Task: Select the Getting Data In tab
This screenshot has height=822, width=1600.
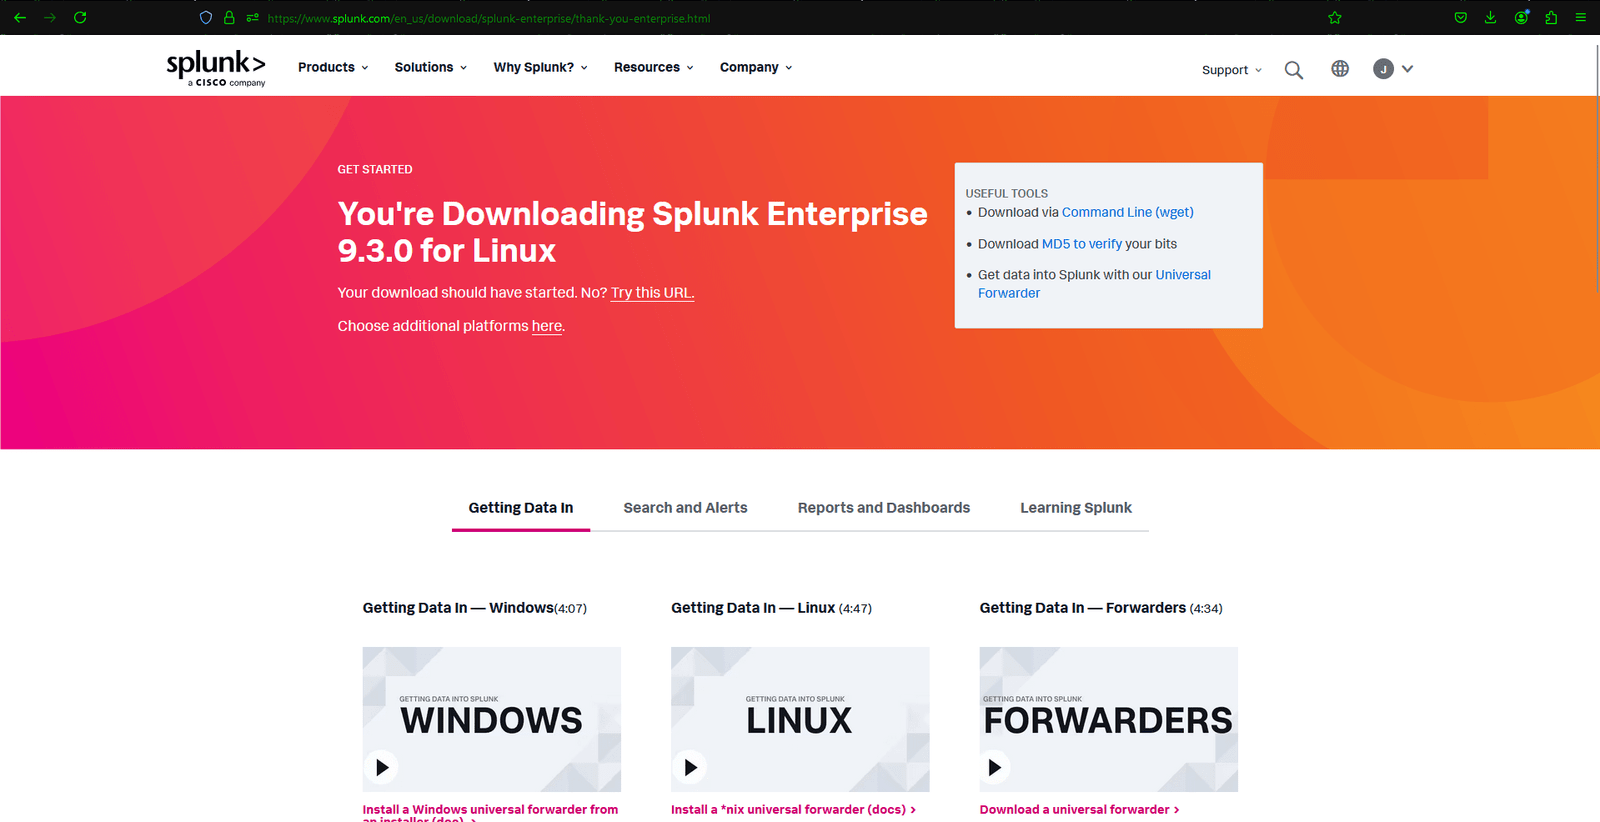Action: (521, 508)
